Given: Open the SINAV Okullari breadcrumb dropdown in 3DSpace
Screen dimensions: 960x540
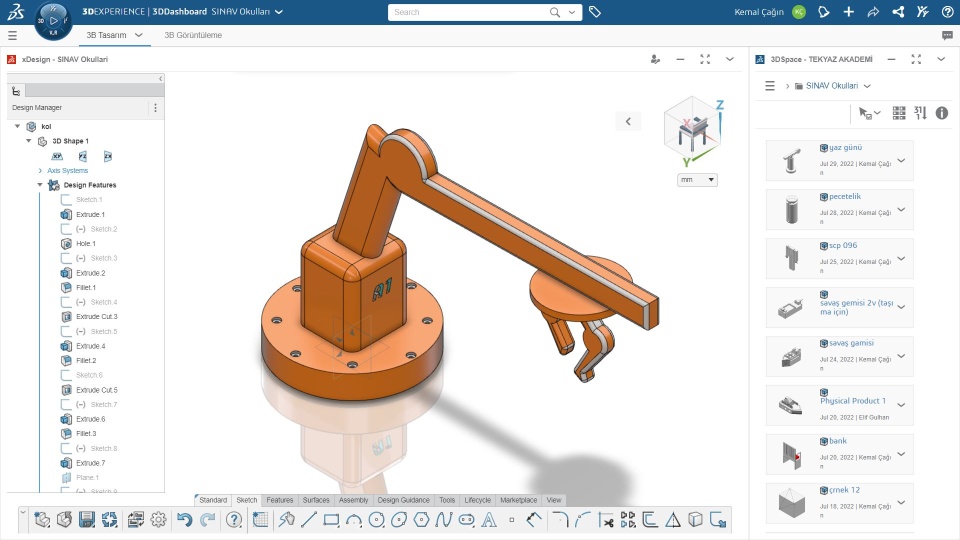Looking at the screenshot, I should [x=867, y=86].
